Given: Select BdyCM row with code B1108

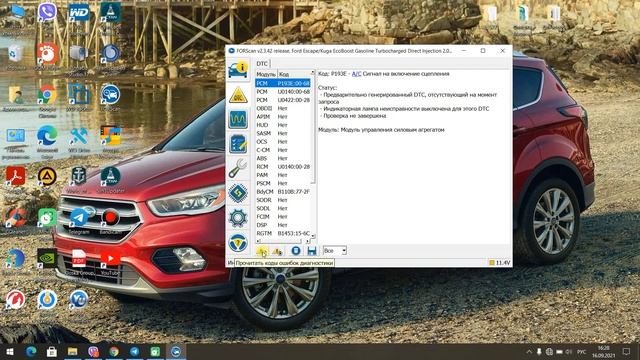Looking at the screenshot, I should point(283,192).
